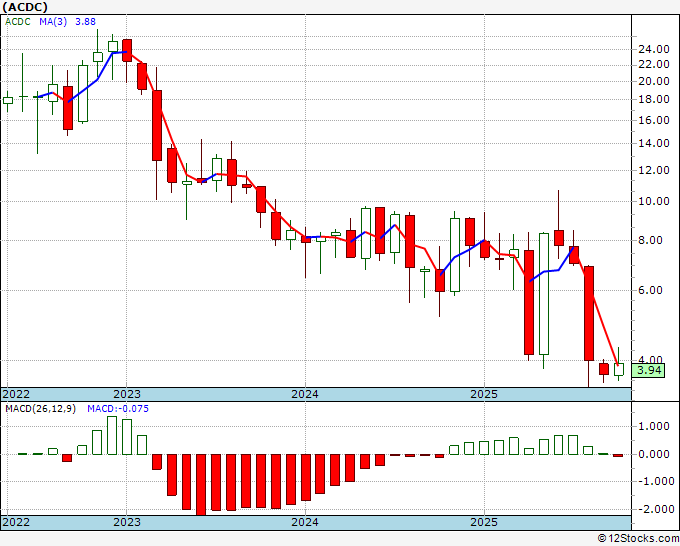680x546 pixels.
Task: Click the 2023 label on price chart axis
Action: pos(127,394)
